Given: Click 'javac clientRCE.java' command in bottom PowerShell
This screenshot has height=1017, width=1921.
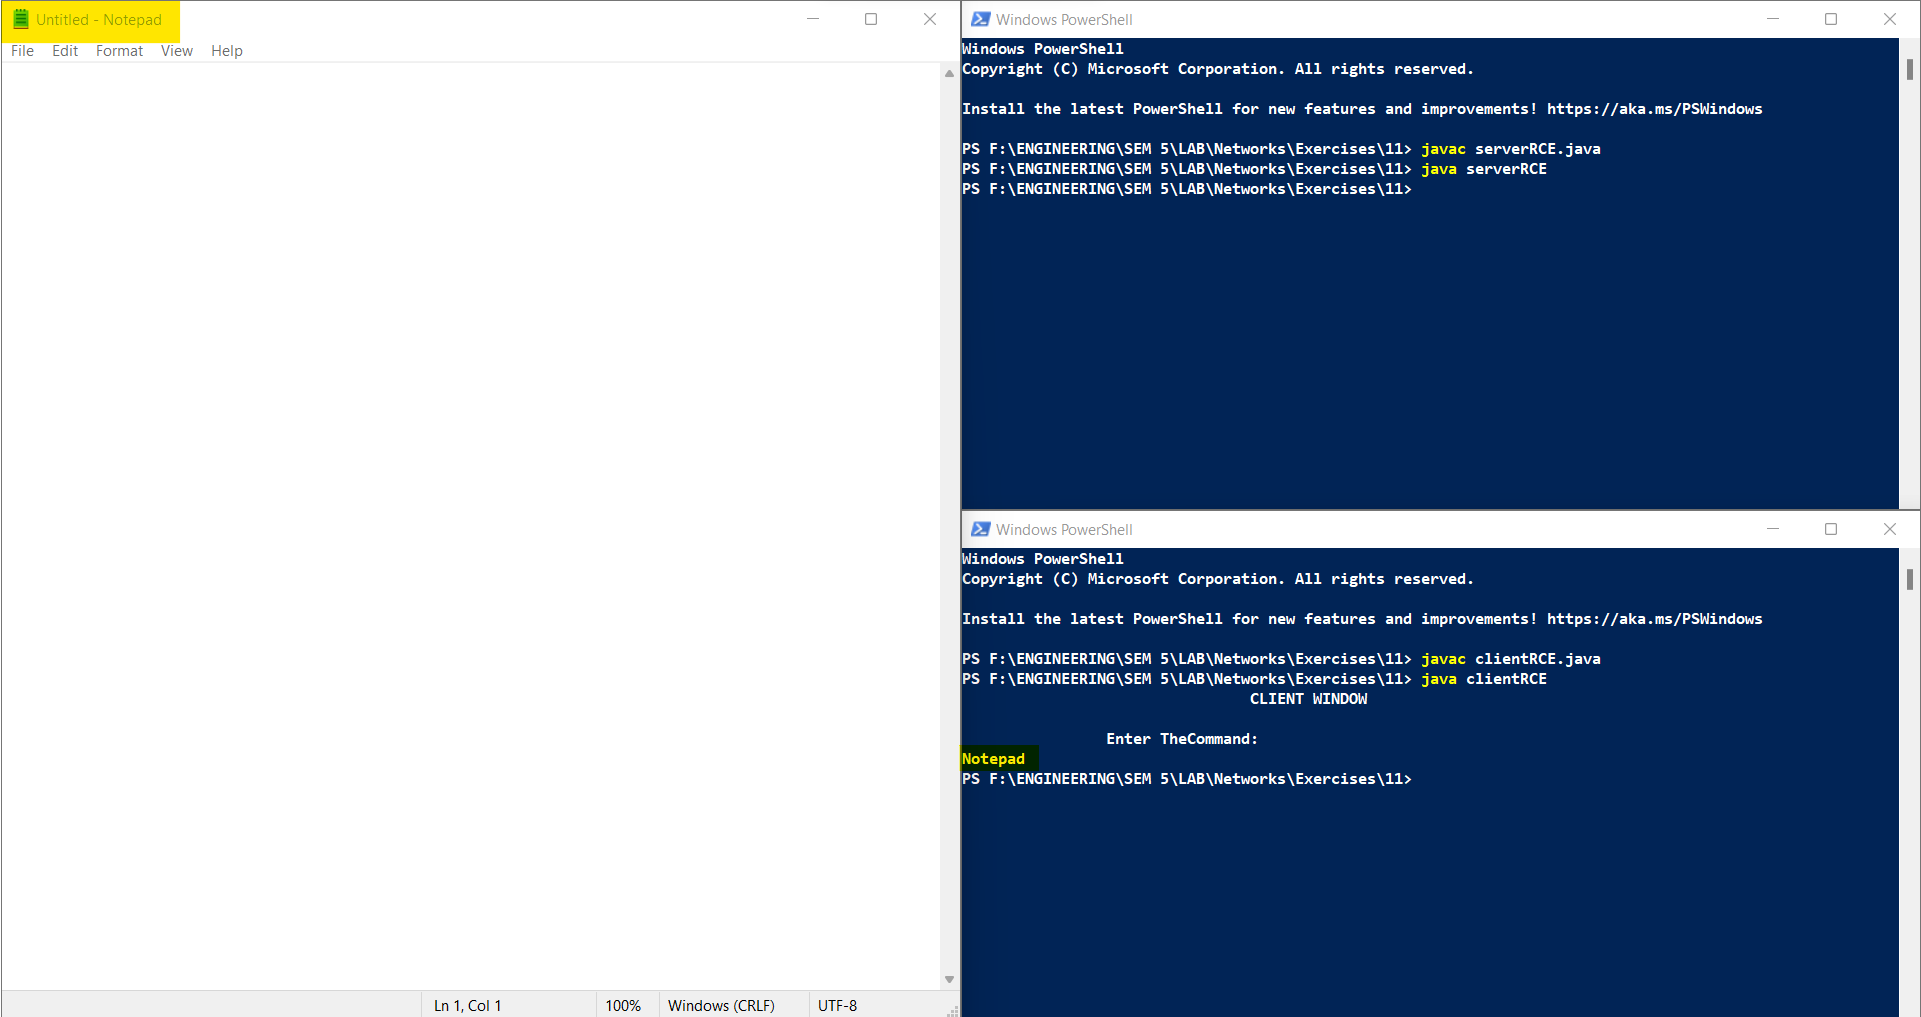Looking at the screenshot, I should coord(1511,659).
